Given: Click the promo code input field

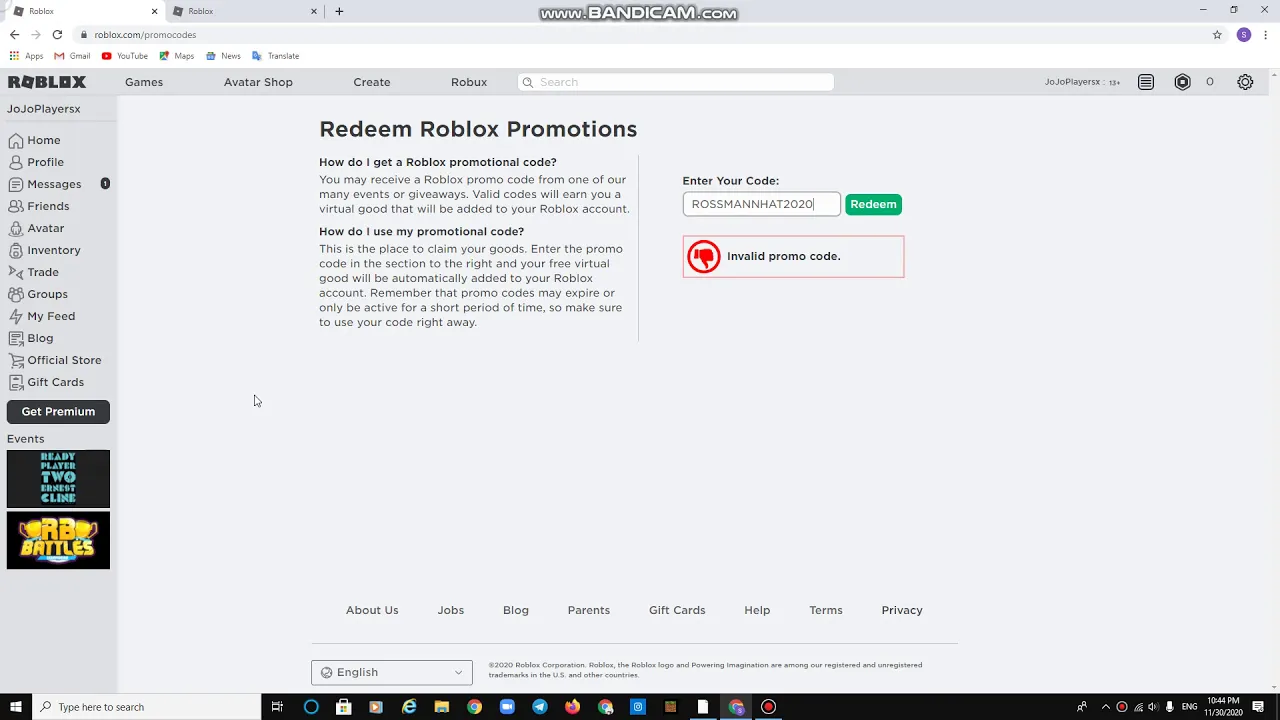Looking at the screenshot, I should (x=762, y=204).
